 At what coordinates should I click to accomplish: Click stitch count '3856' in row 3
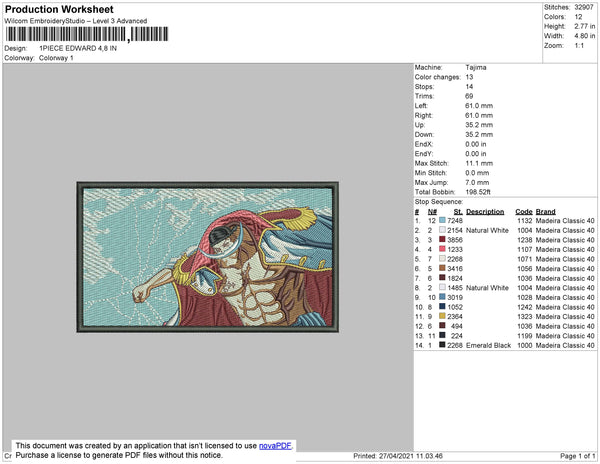coord(455,240)
